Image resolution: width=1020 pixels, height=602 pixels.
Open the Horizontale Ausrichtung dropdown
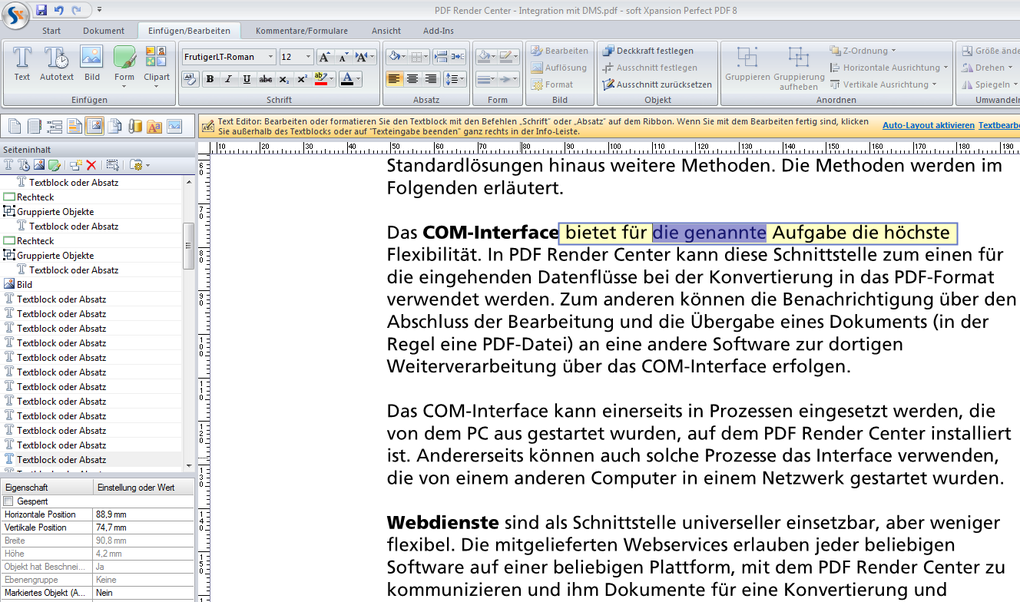[889, 68]
